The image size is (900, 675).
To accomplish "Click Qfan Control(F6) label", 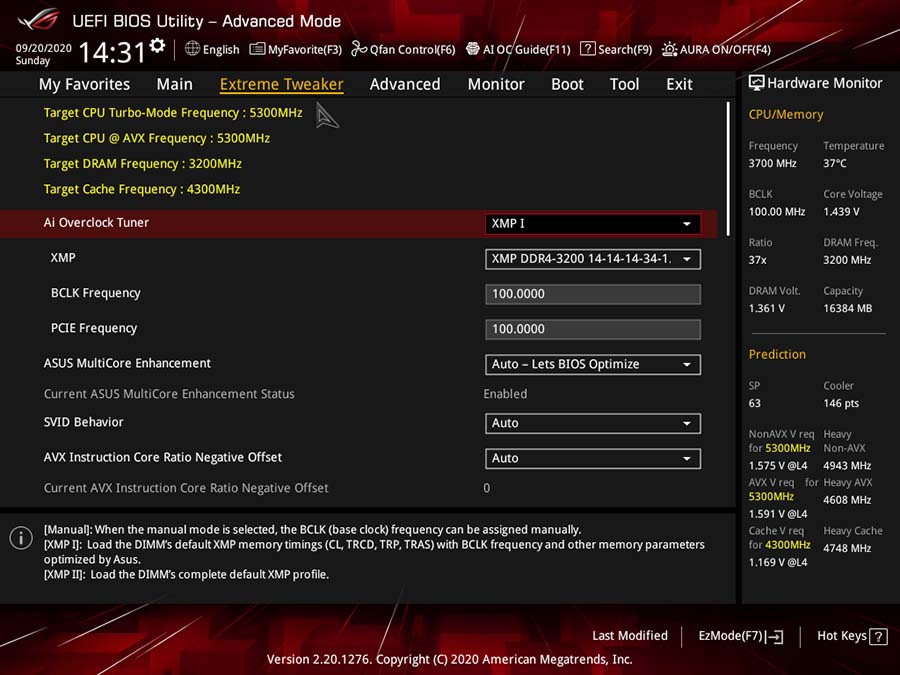I will point(412,50).
